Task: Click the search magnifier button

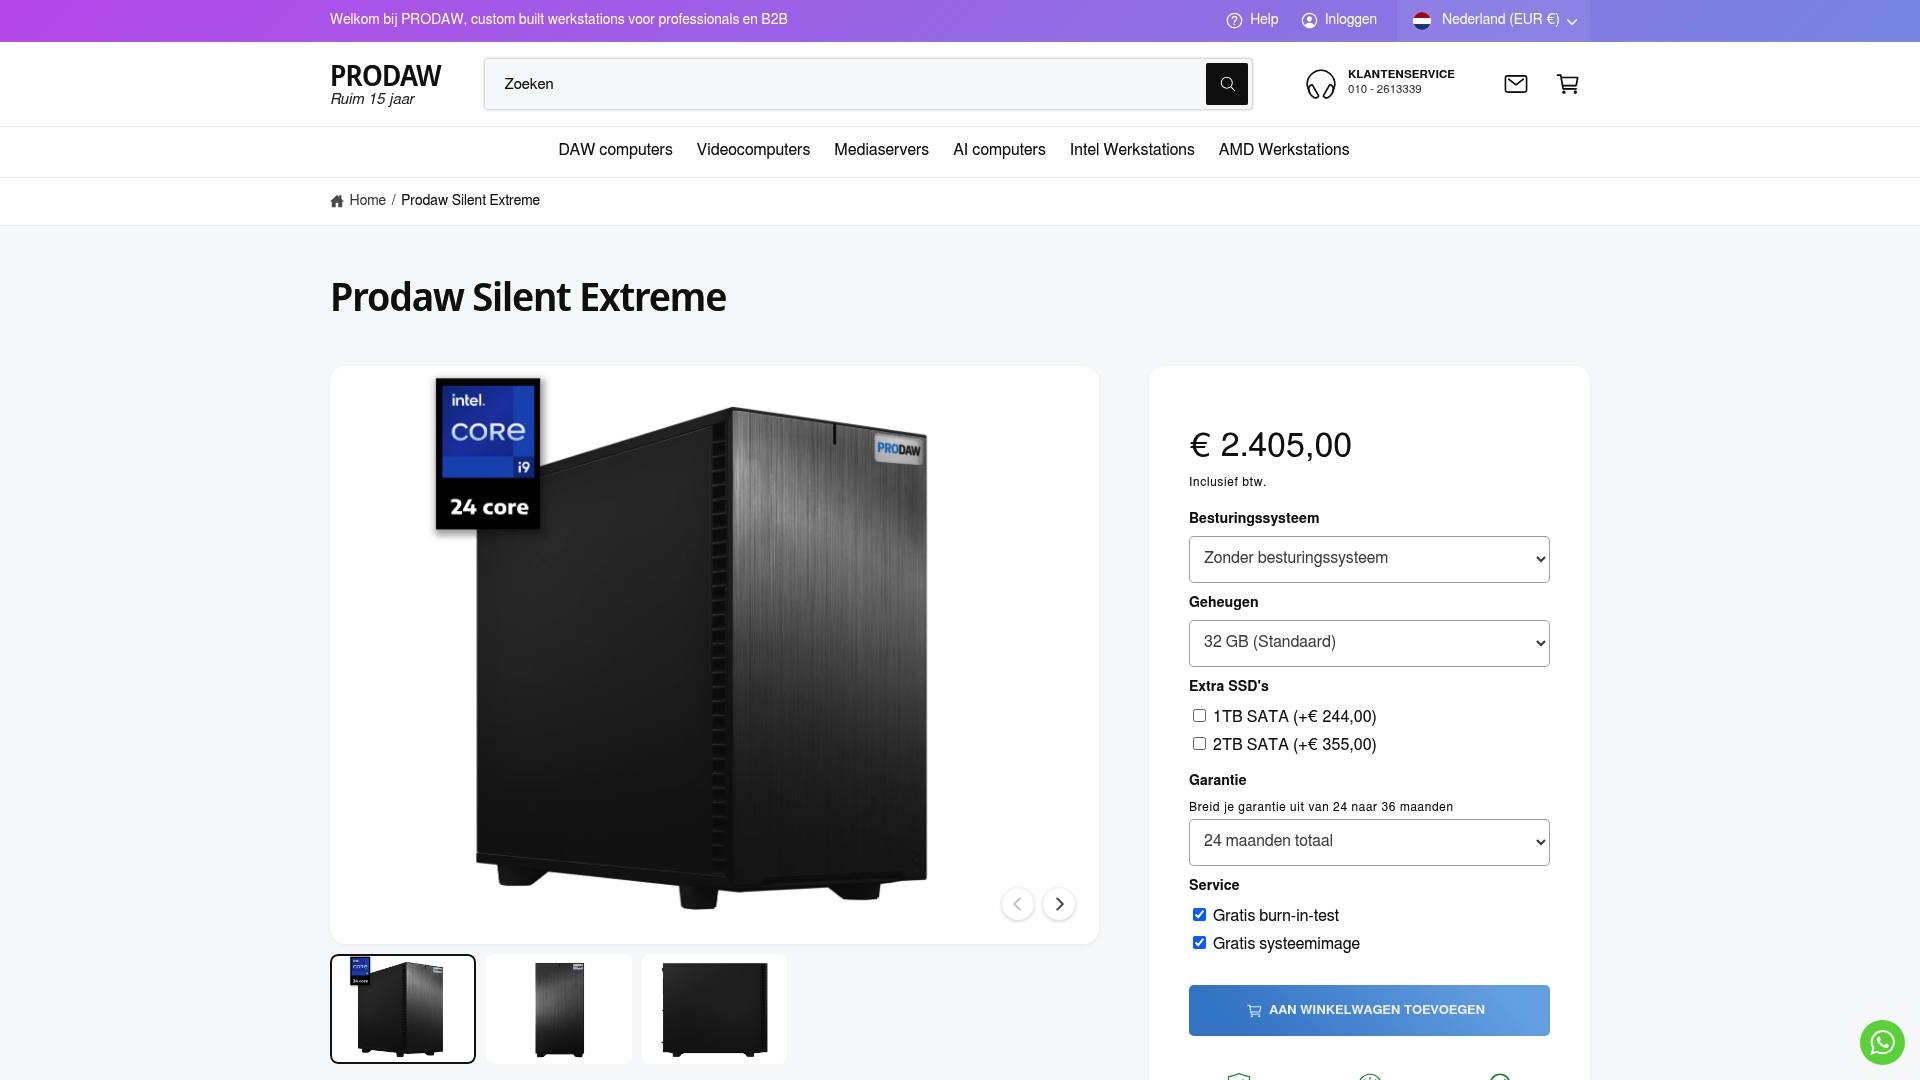Action: (x=1226, y=84)
